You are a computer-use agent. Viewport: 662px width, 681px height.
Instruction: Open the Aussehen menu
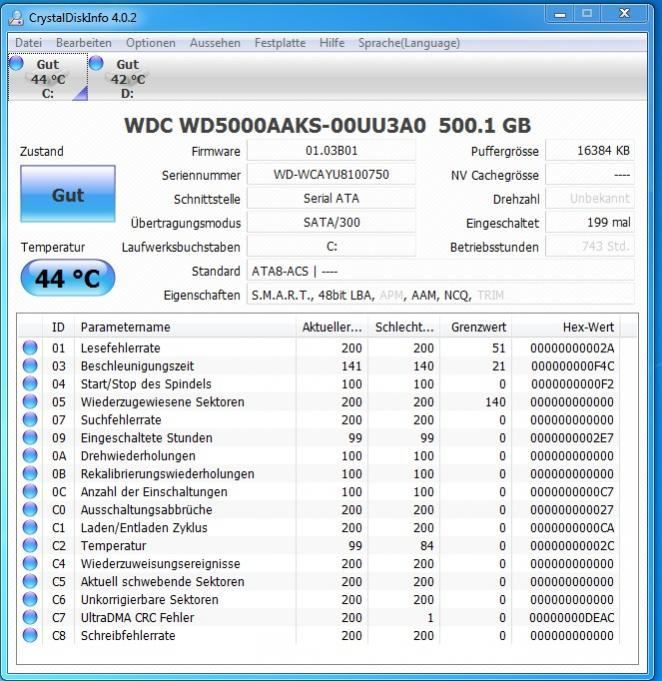click(215, 43)
